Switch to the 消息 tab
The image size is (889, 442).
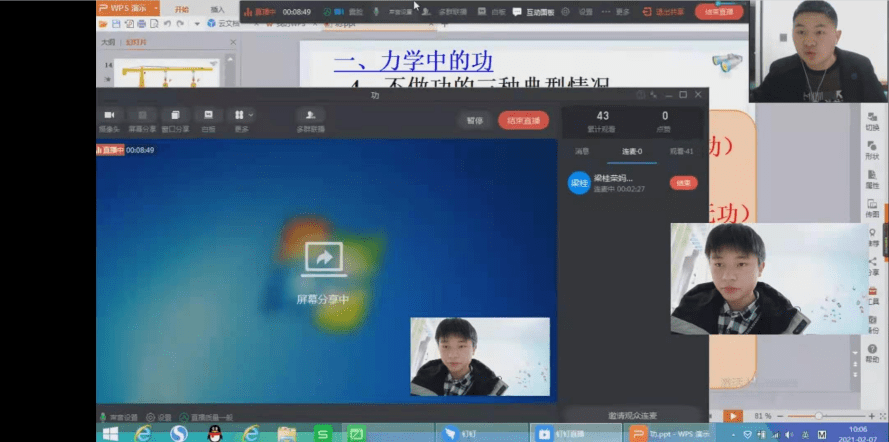pos(582,151)
